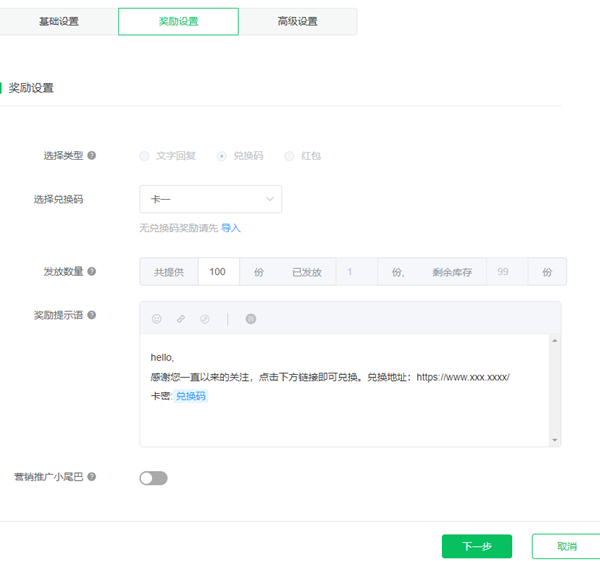Click help icon next to 奖励提示语
The height and width of the screenshot is (561, 600).
click(x=91, y=315)
